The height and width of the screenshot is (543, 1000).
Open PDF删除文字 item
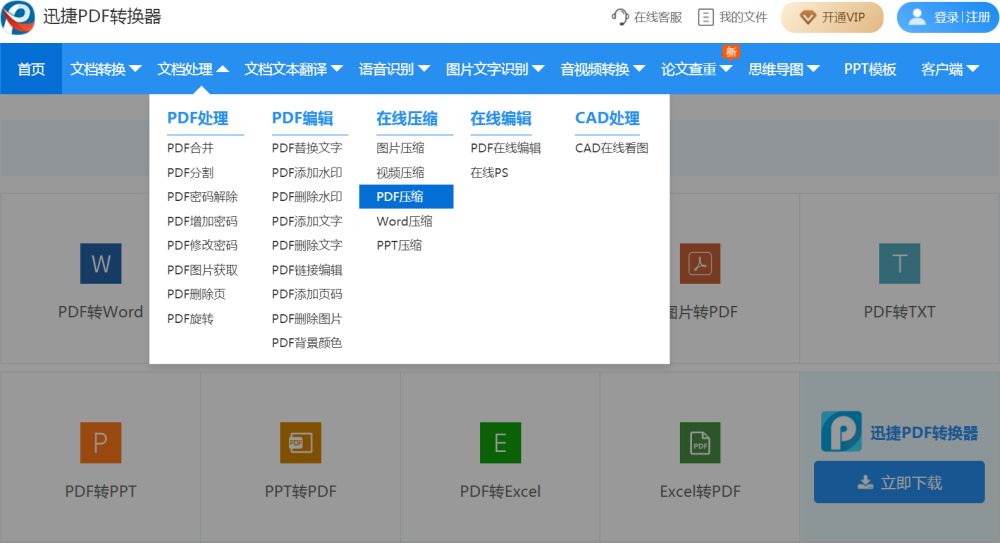(307, 245)
